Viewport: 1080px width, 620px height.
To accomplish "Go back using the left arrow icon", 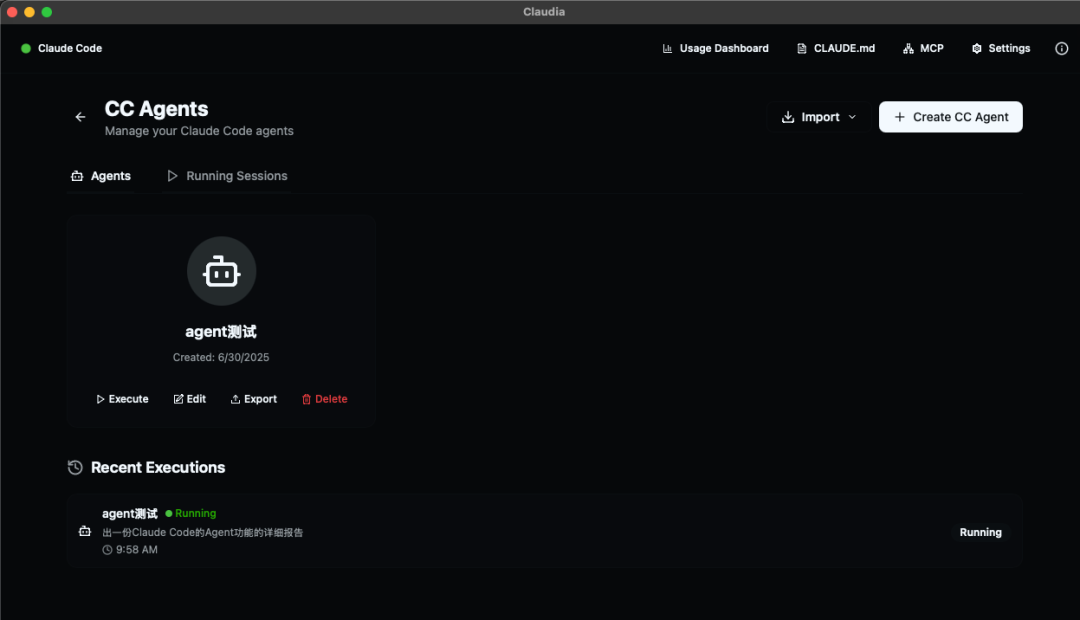I will click(x=81, y=117).
